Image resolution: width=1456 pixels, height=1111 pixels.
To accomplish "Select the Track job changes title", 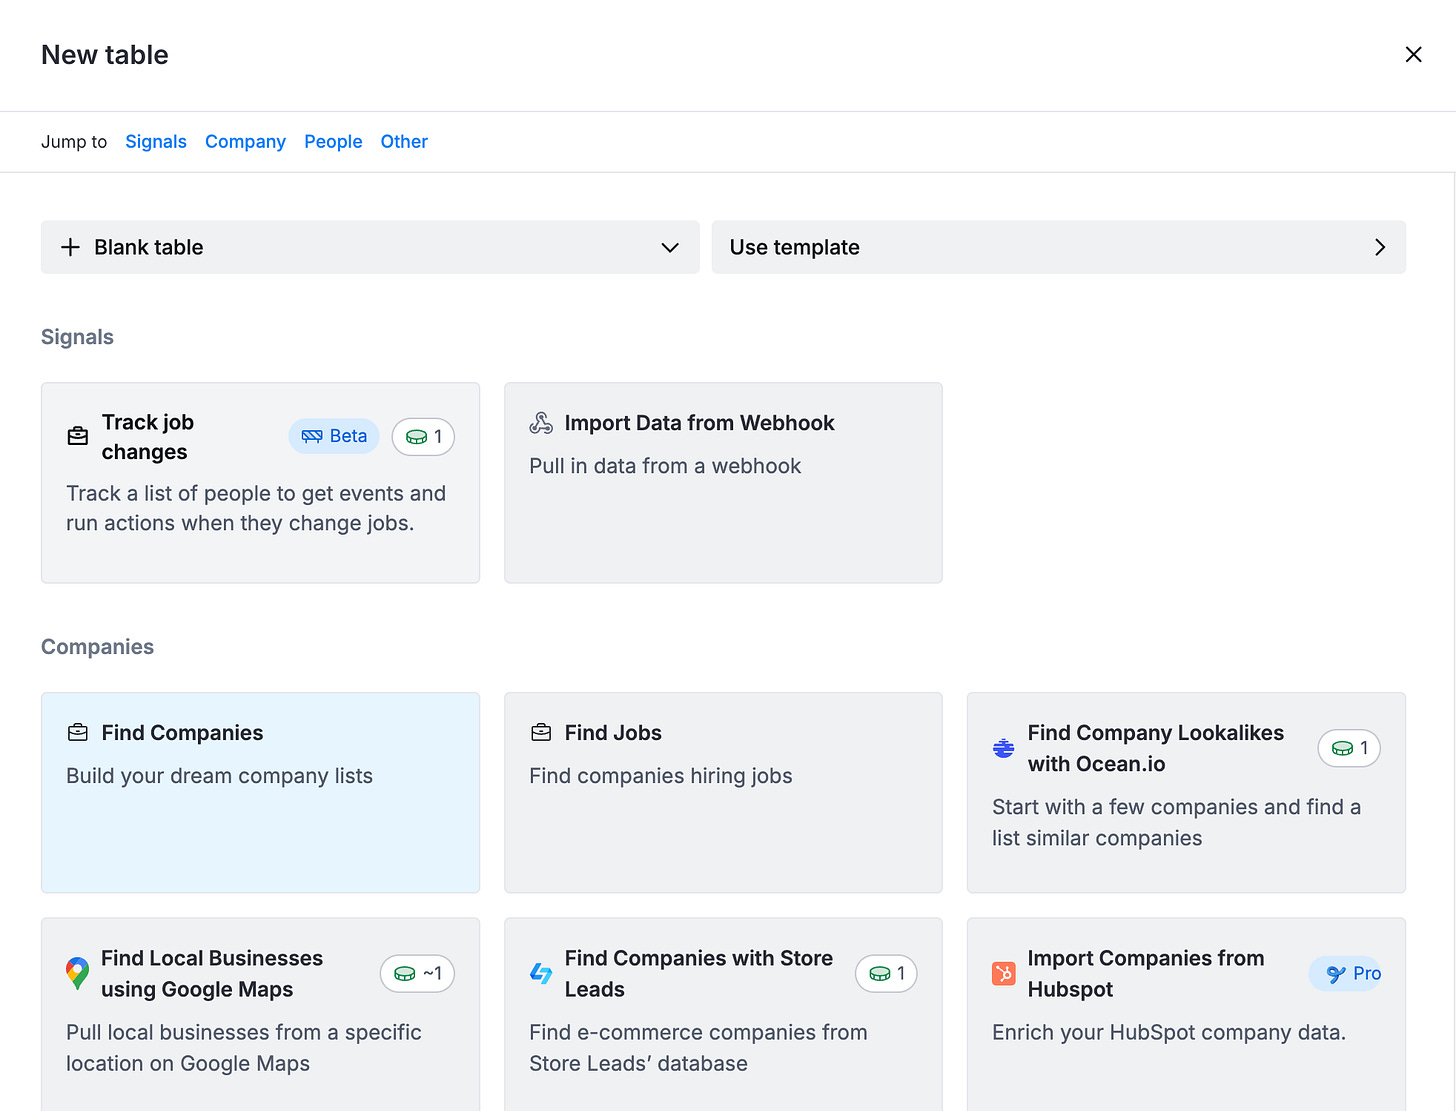I will pyautogui.click(x=148, y=437).
